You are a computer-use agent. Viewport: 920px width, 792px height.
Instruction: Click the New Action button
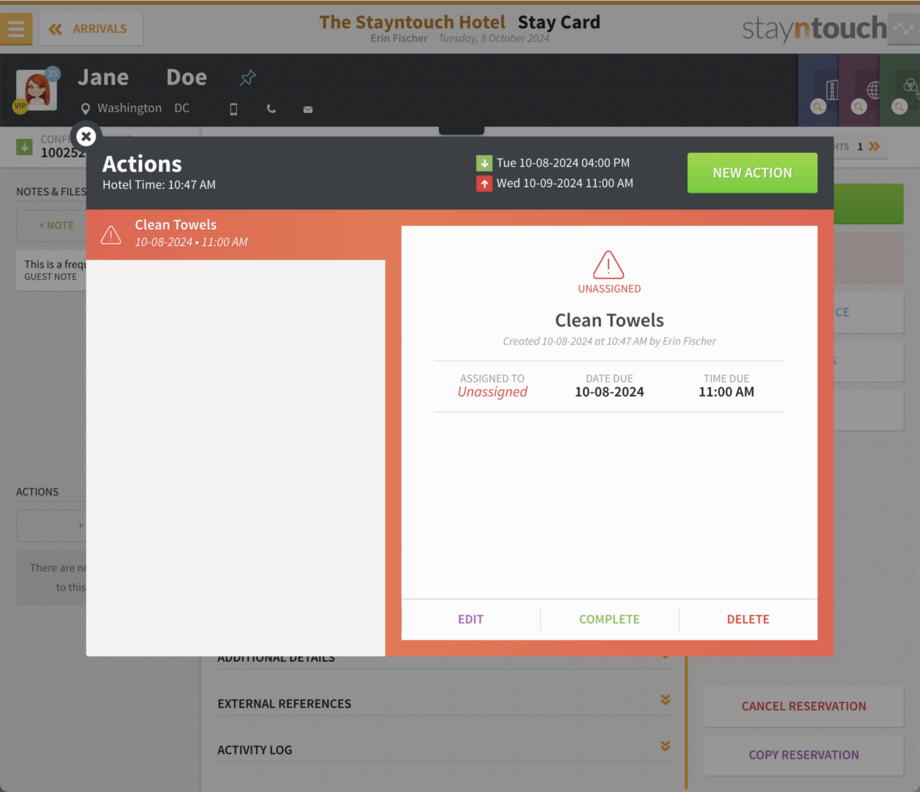point(752,173)
